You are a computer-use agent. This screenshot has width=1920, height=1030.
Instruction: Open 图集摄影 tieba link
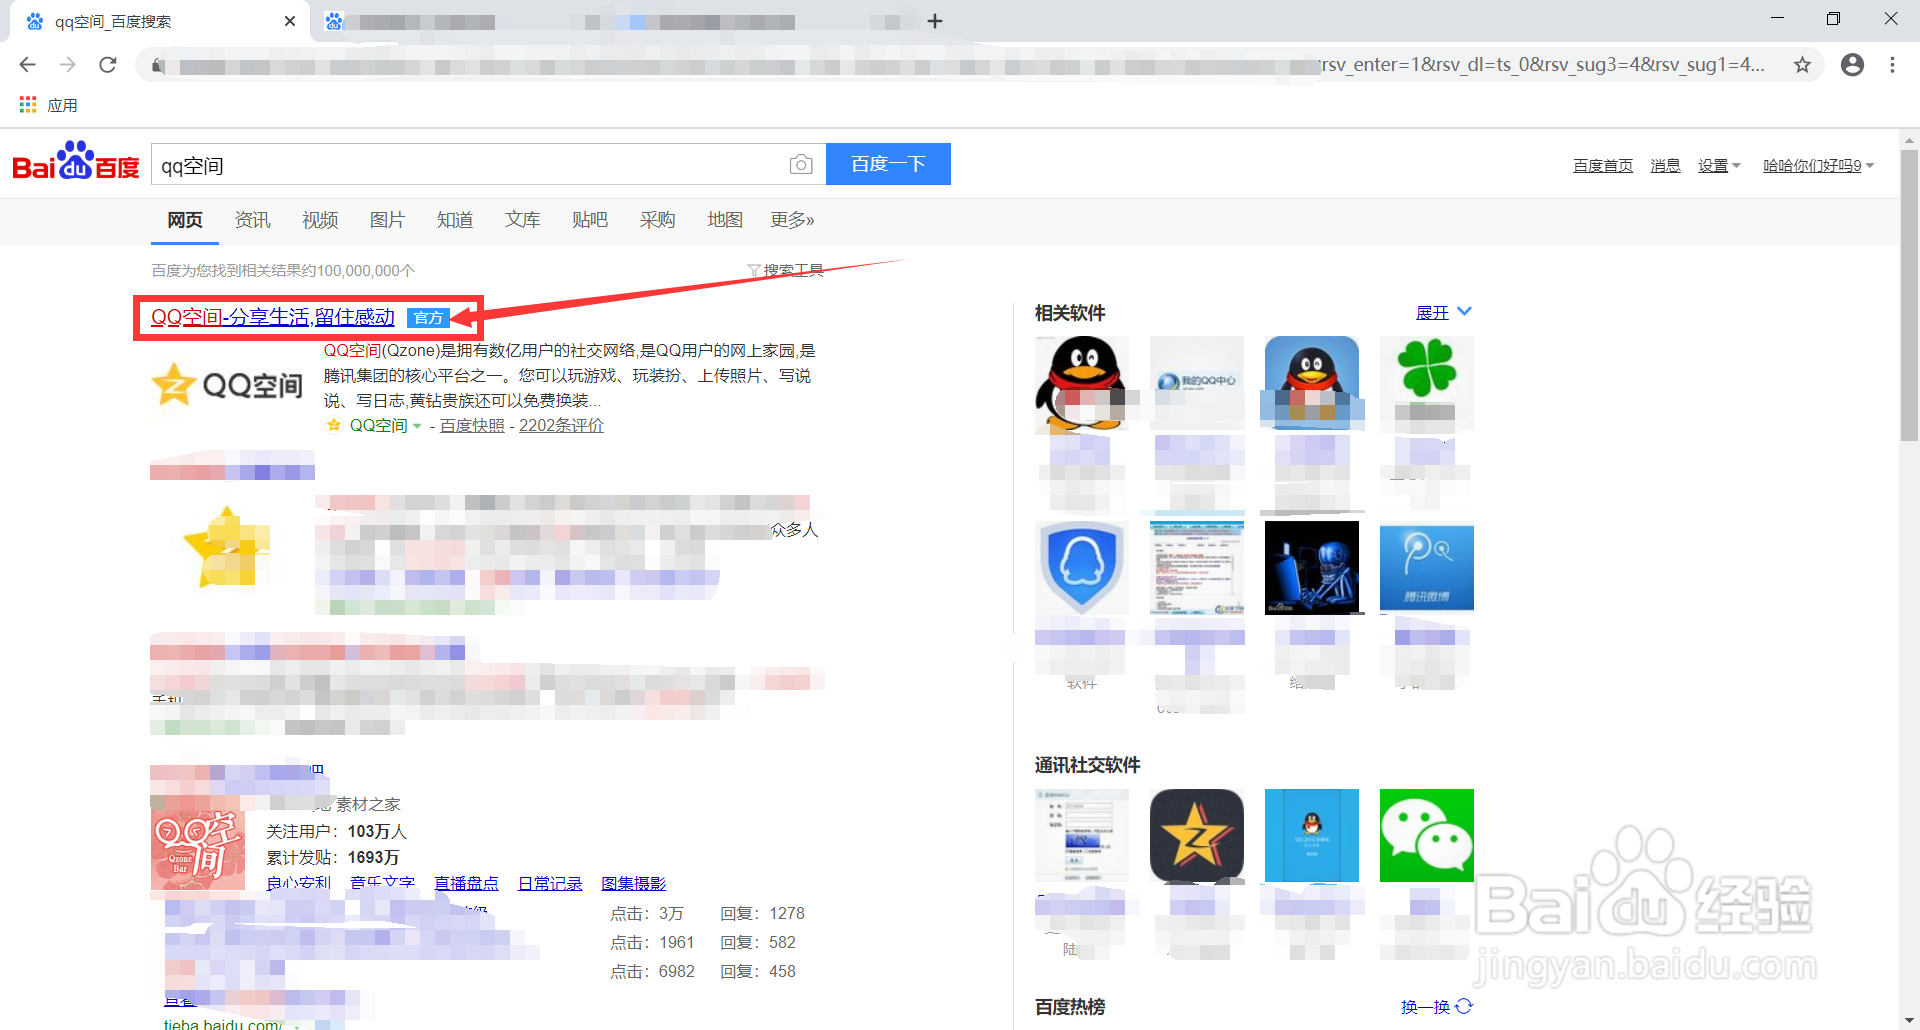(x=633, y=884)
